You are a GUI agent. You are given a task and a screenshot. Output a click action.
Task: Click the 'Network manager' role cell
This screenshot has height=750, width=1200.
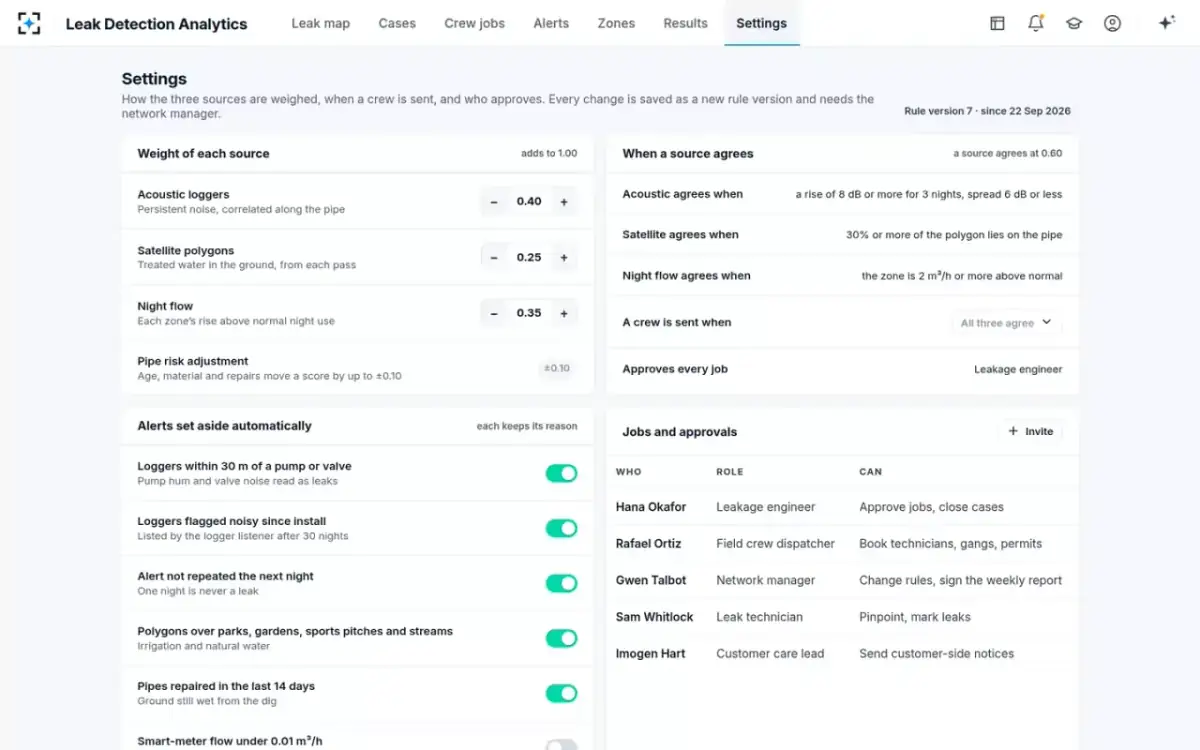(x=765, y=580)
